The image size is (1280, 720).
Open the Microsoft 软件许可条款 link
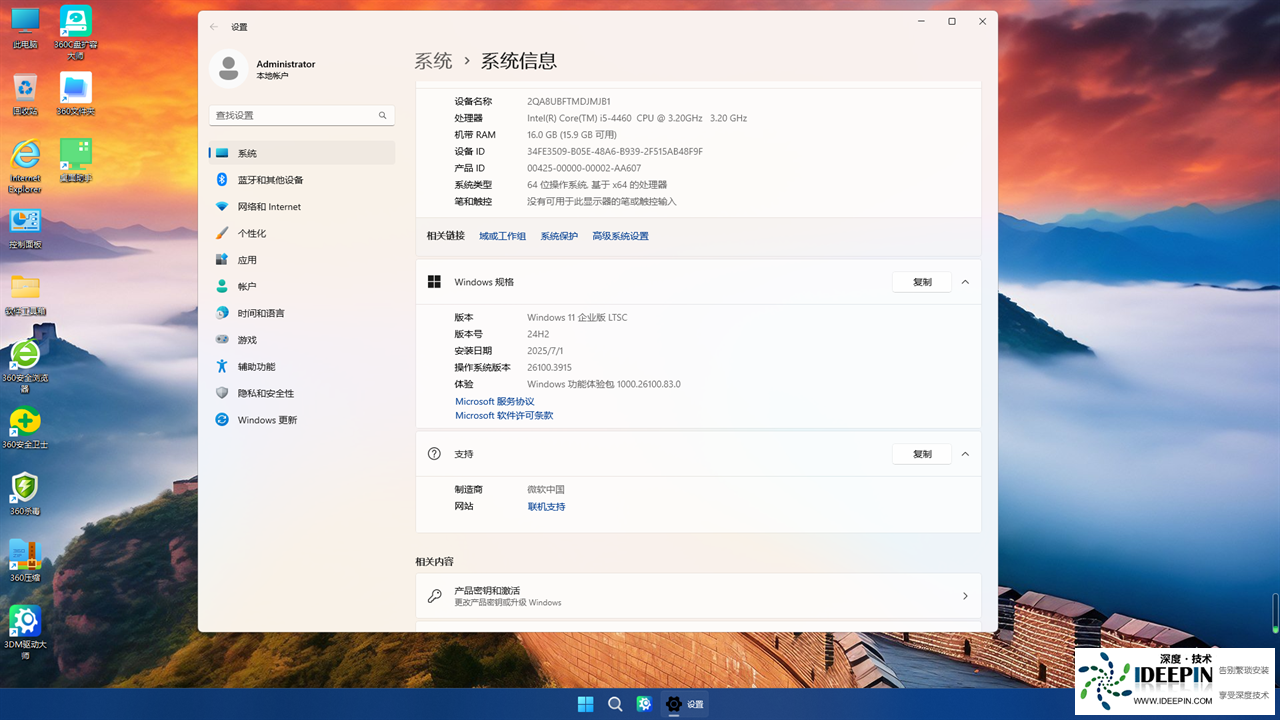(504, 415)
